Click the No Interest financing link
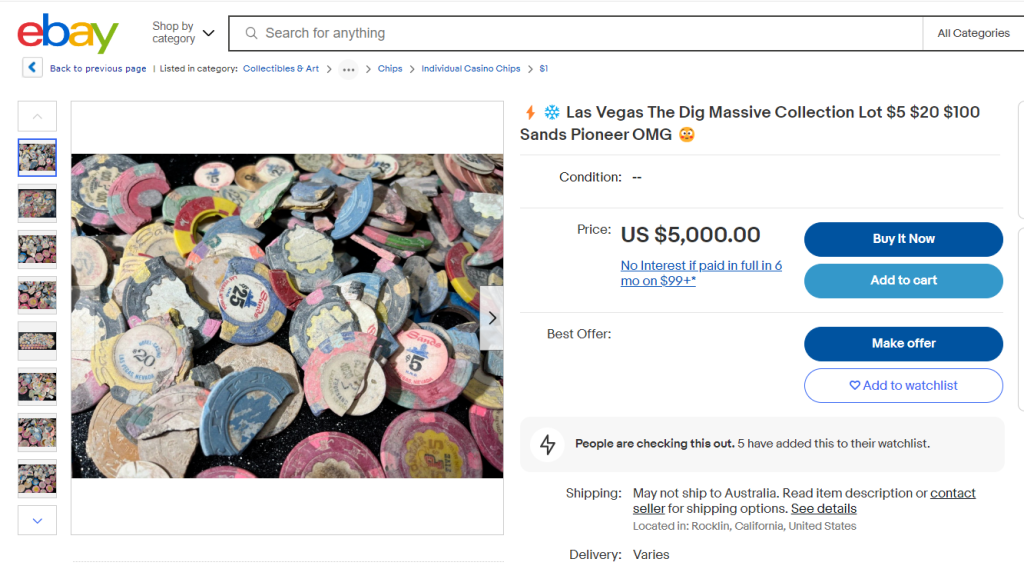 701,273
